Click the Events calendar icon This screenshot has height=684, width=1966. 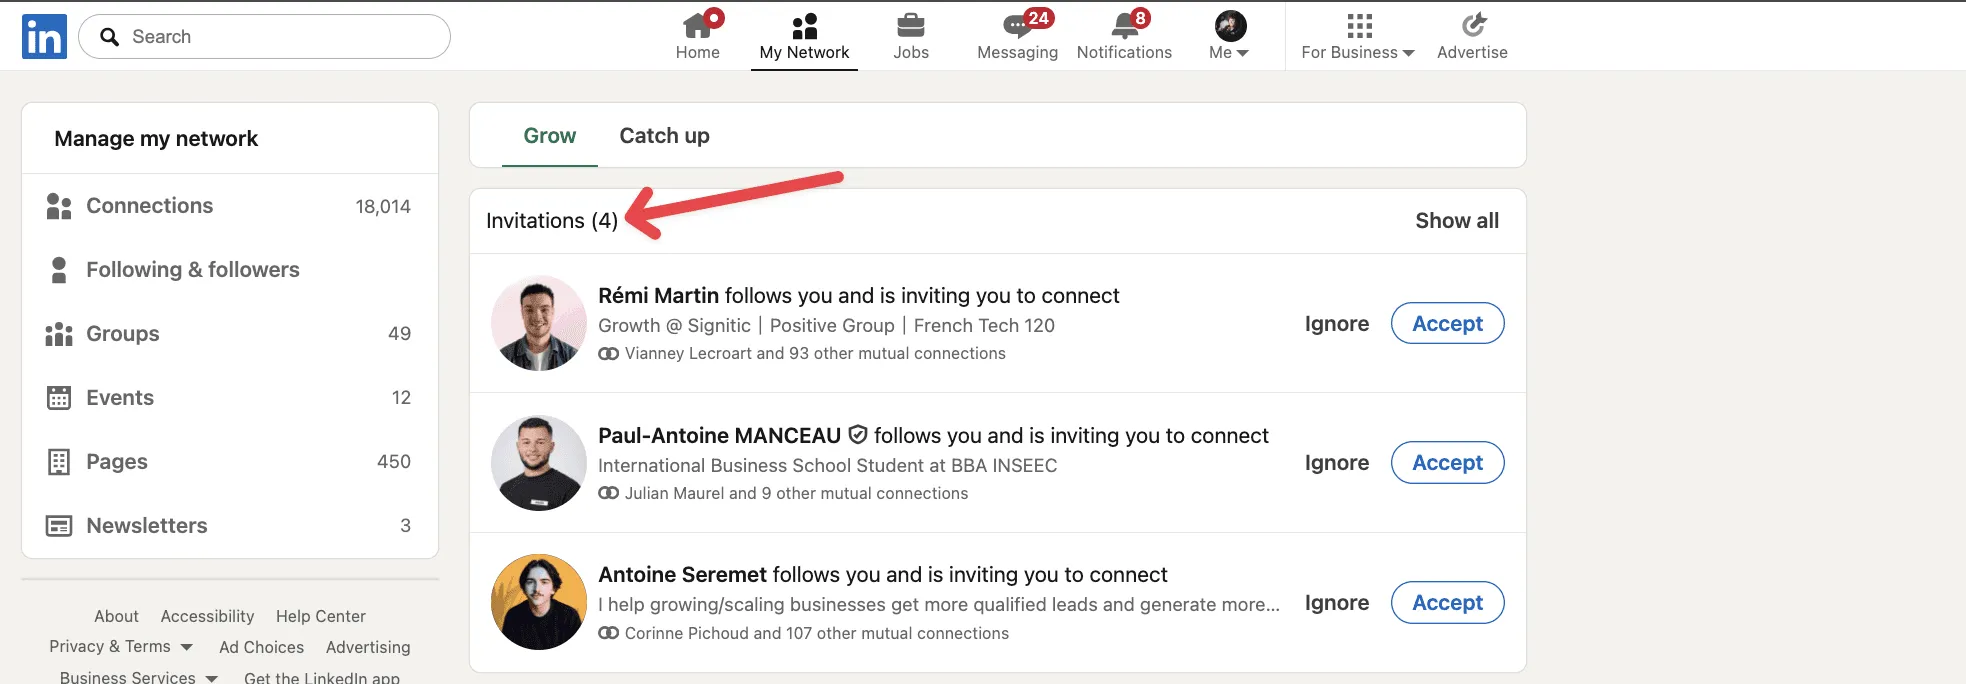(58, 397)
